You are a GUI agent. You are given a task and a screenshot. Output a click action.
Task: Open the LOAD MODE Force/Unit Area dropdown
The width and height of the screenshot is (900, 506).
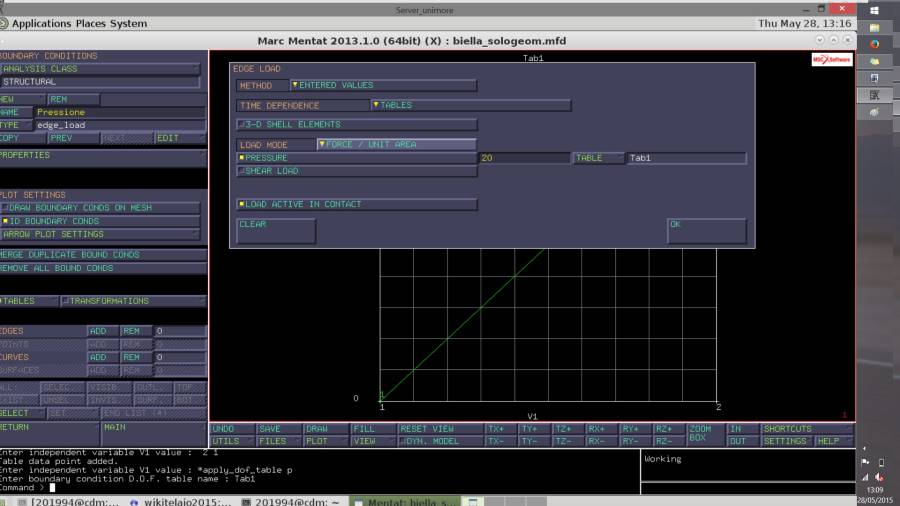coord(396,145)
